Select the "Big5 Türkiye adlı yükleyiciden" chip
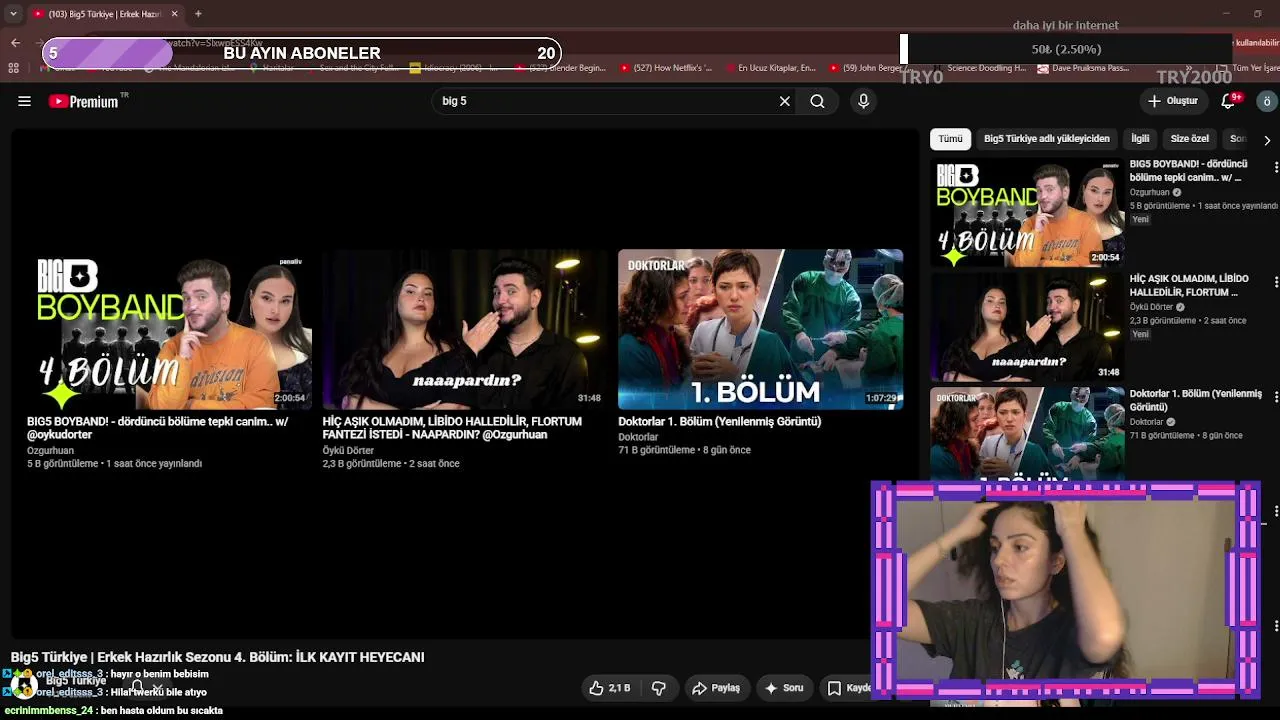The height and width of the screenshot is (720, 1280). [x=1047, y=139]
